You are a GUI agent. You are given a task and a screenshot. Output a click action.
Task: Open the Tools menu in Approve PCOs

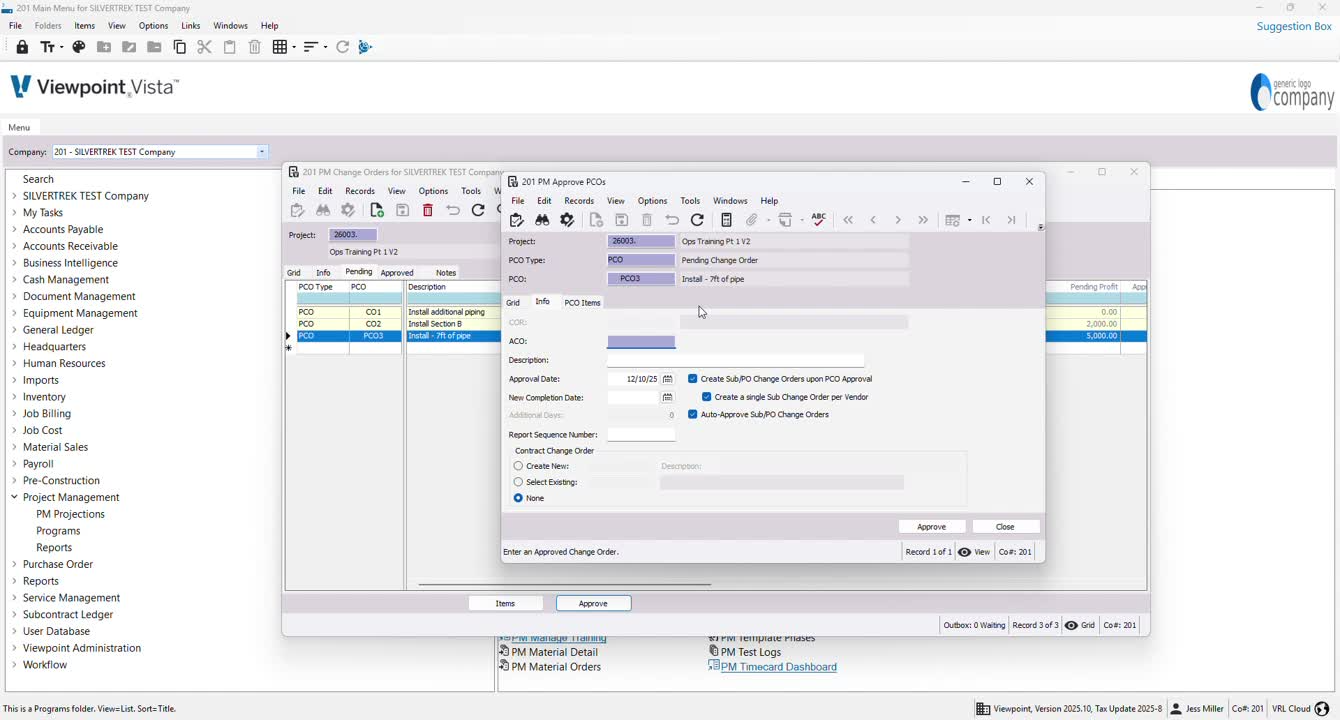pos(690,201)
